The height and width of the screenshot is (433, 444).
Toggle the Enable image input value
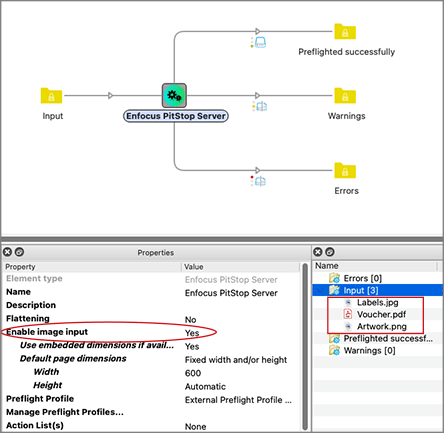(x=192, y=333)
